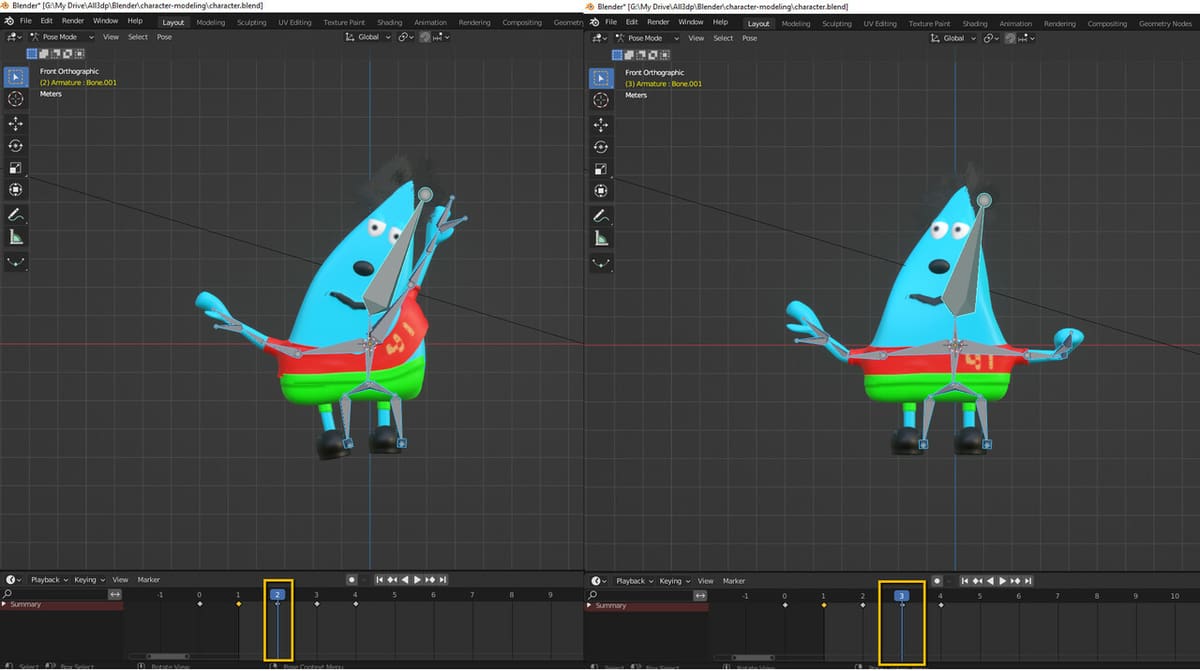Open View menu in left window 3D header
The height and width of the screenshot is (671, 1200).
110,37
